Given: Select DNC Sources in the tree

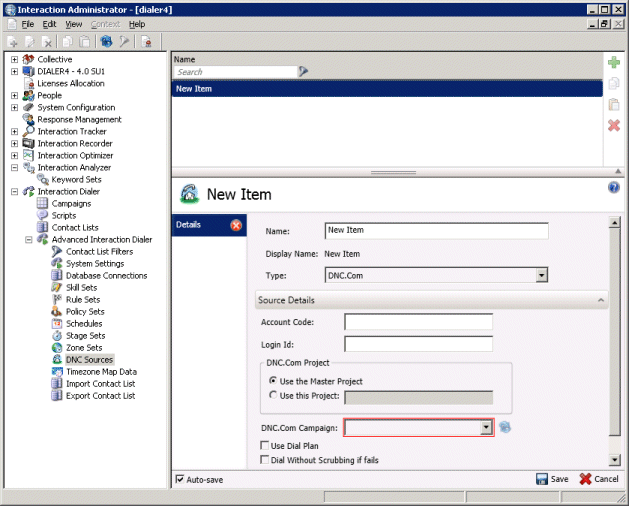Looking at the screenshot, I should pos(89,359).
